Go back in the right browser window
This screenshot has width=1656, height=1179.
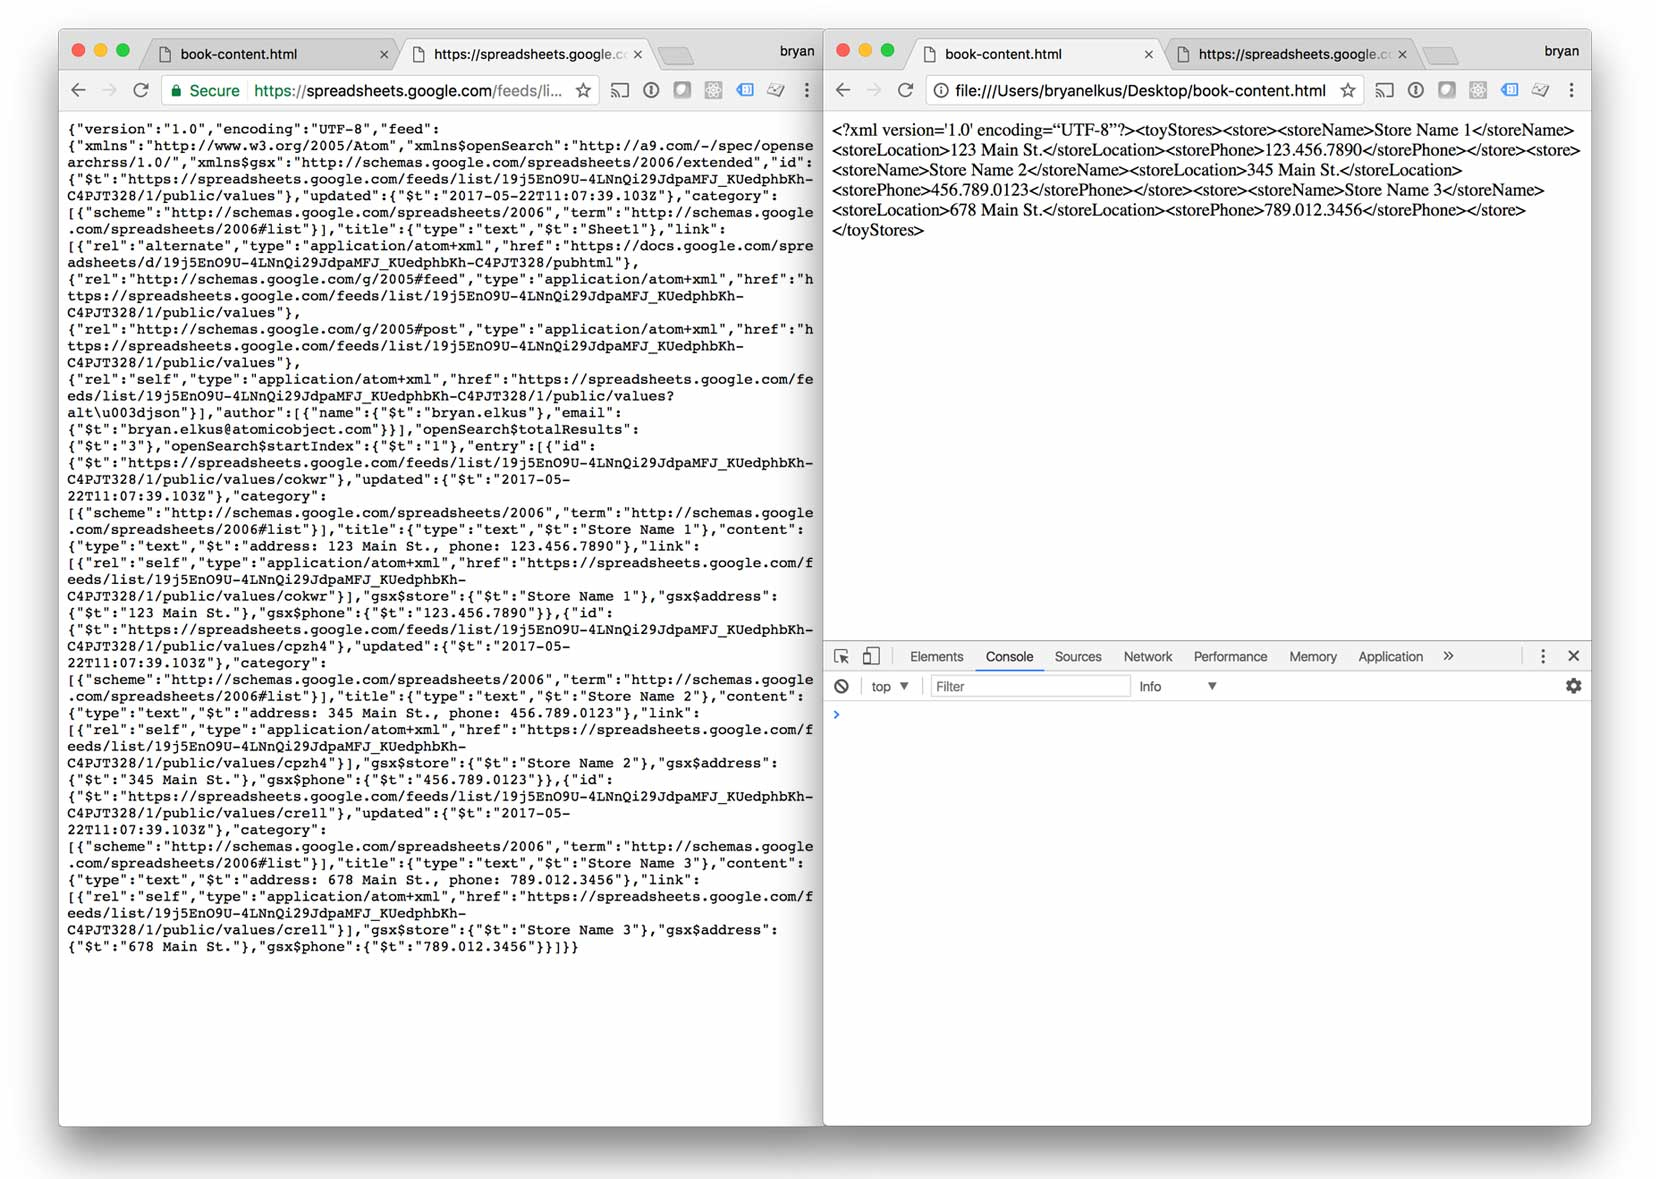point(843,91)
